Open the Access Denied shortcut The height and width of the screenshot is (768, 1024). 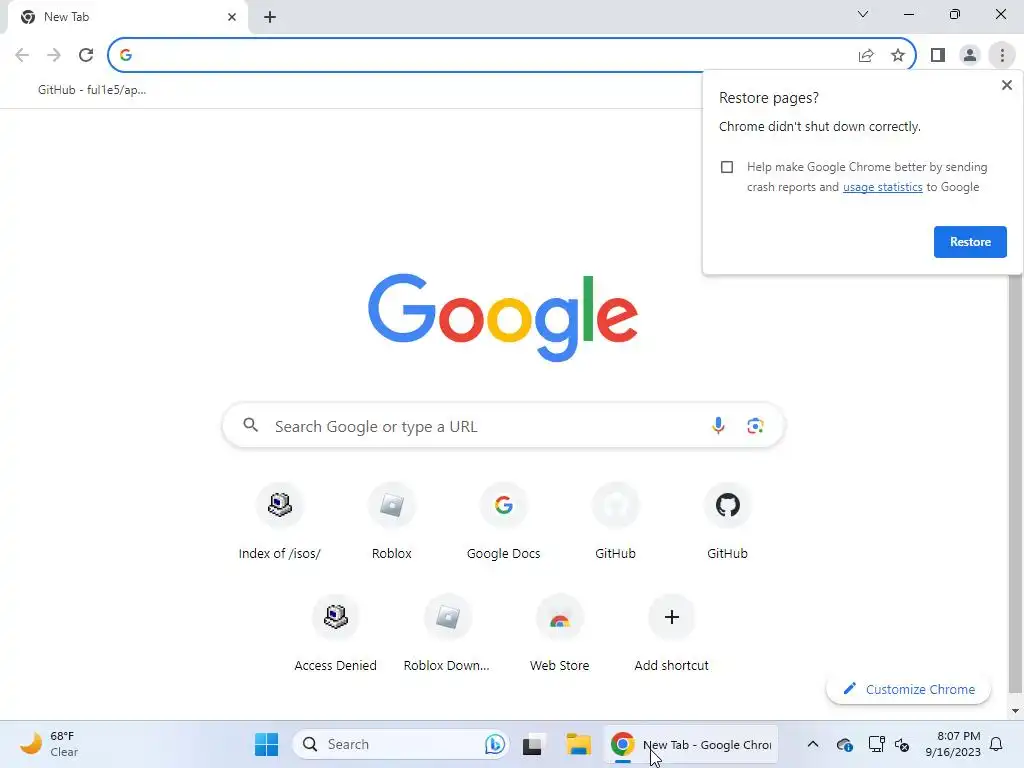pos(336,635)
